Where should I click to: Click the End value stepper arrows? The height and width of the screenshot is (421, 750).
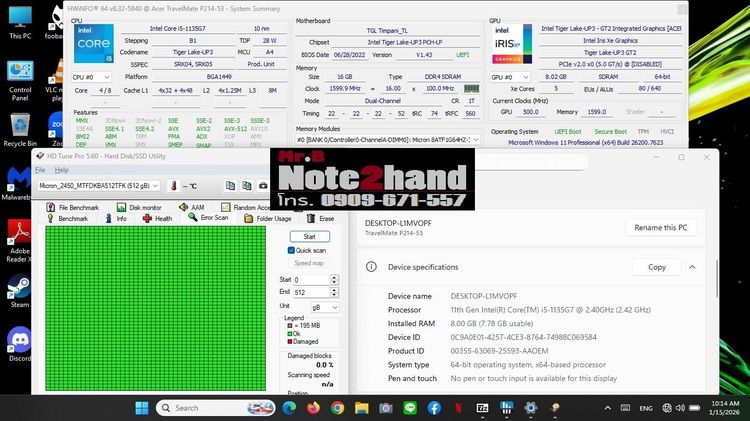click(334, 292)
